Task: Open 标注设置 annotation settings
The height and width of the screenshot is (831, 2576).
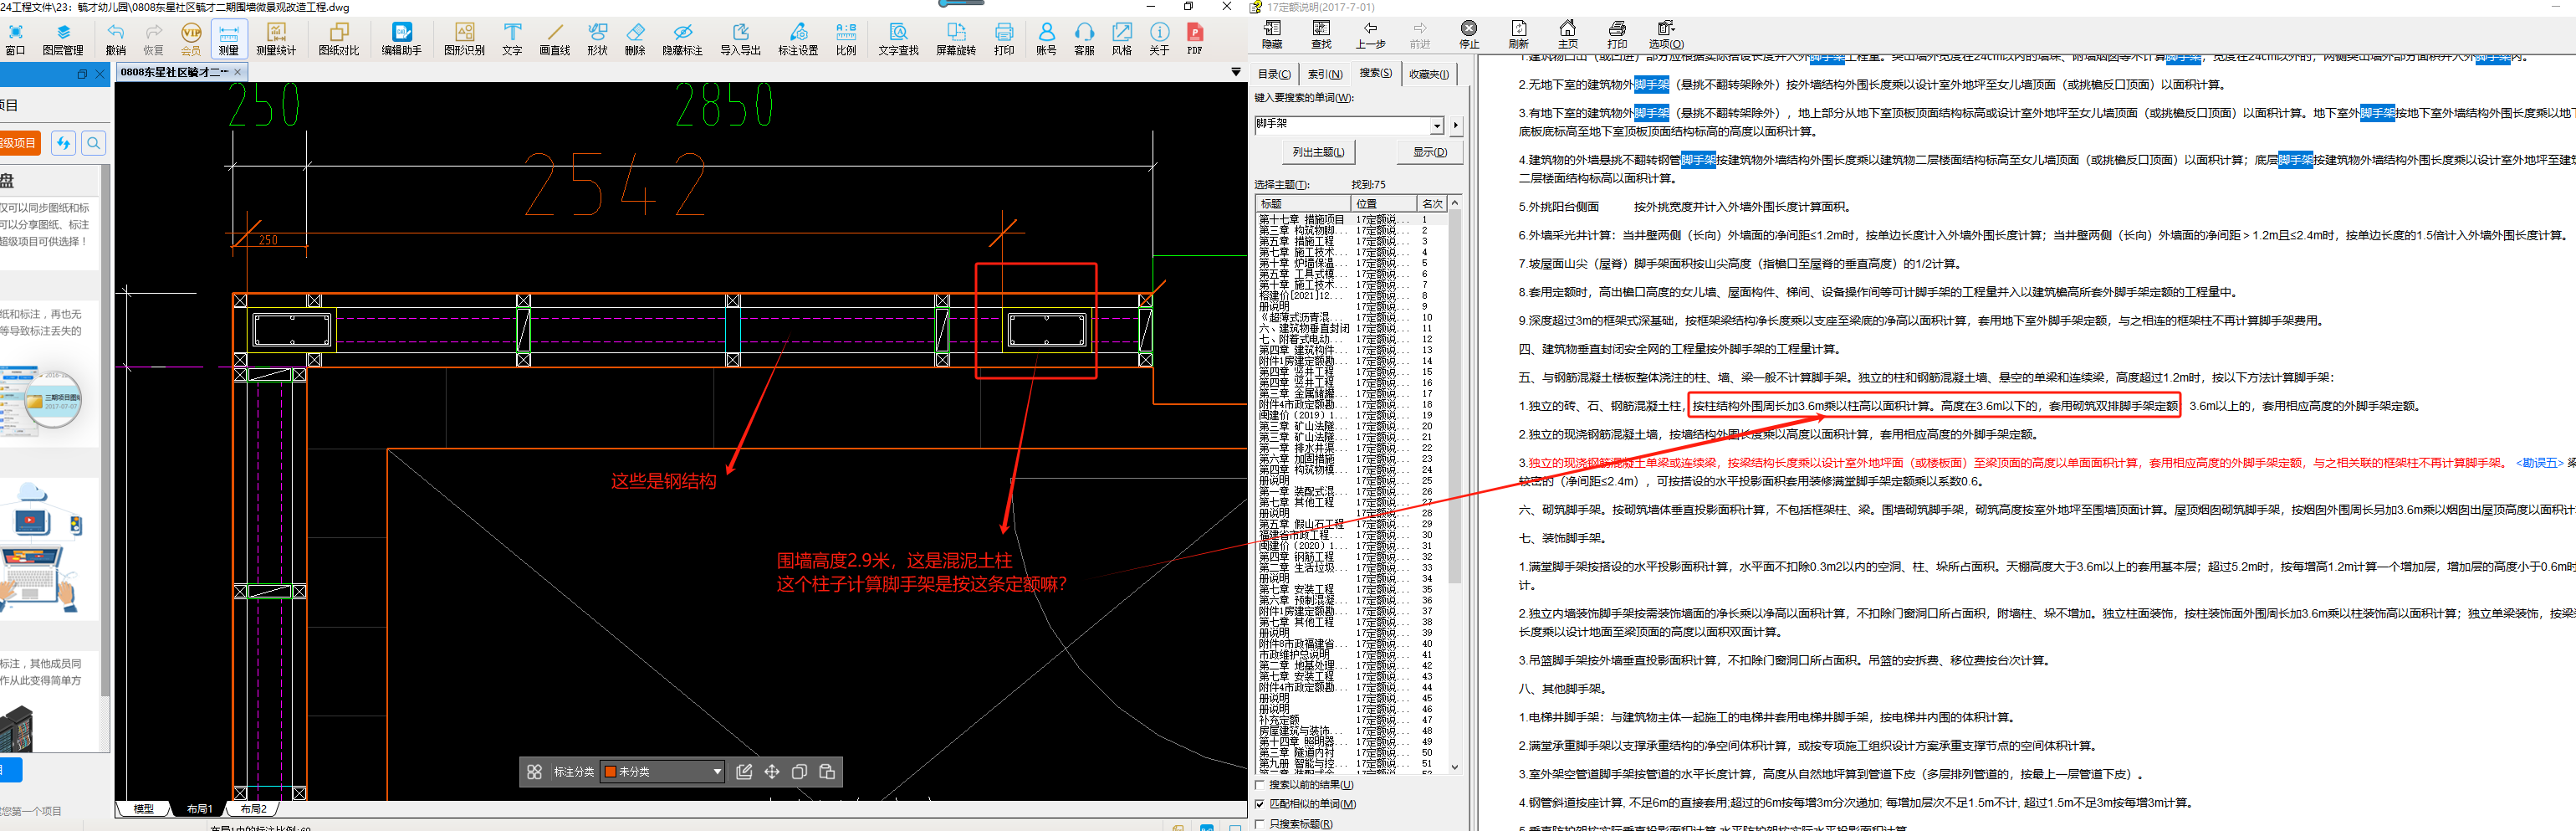Action: pos(798,39)
